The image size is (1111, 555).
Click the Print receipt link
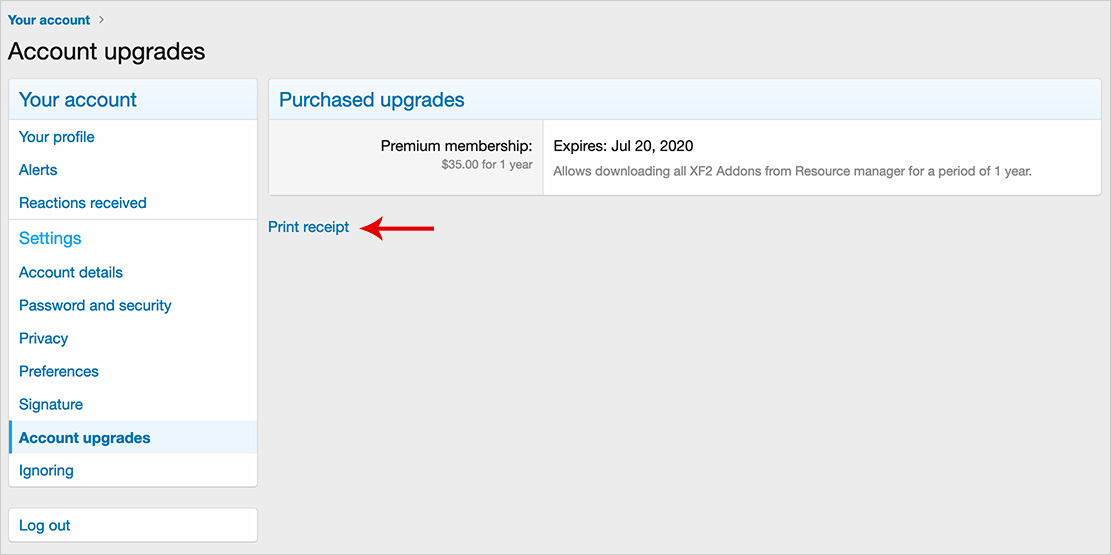[x=309, y=227]
